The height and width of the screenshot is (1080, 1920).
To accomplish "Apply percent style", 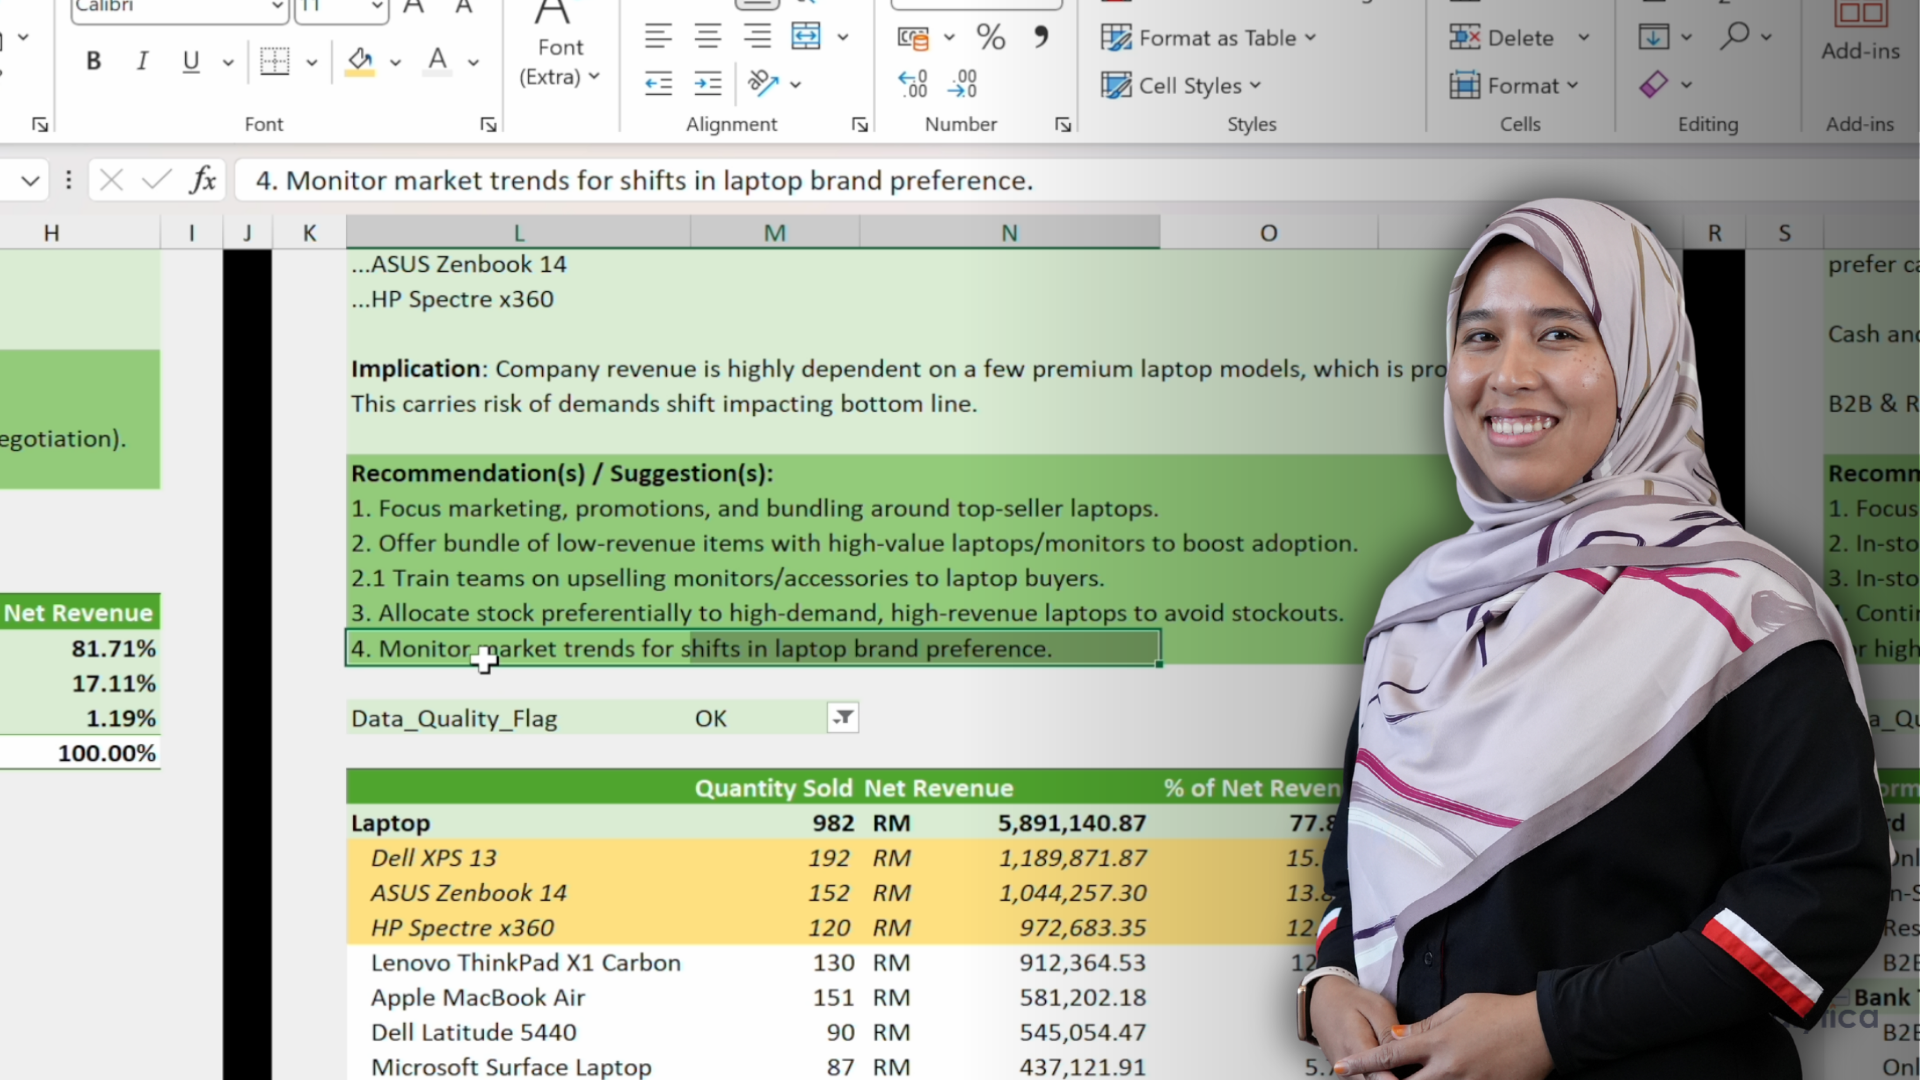I will coord(991,38).
